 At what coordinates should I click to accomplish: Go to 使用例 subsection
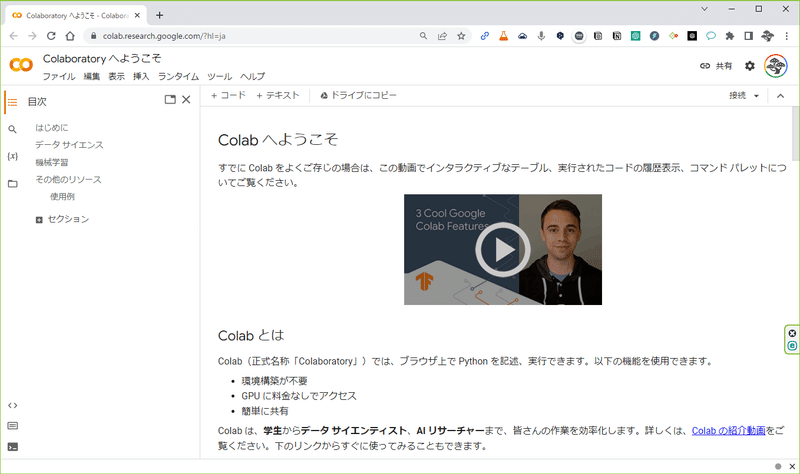(x=62, y=196)
